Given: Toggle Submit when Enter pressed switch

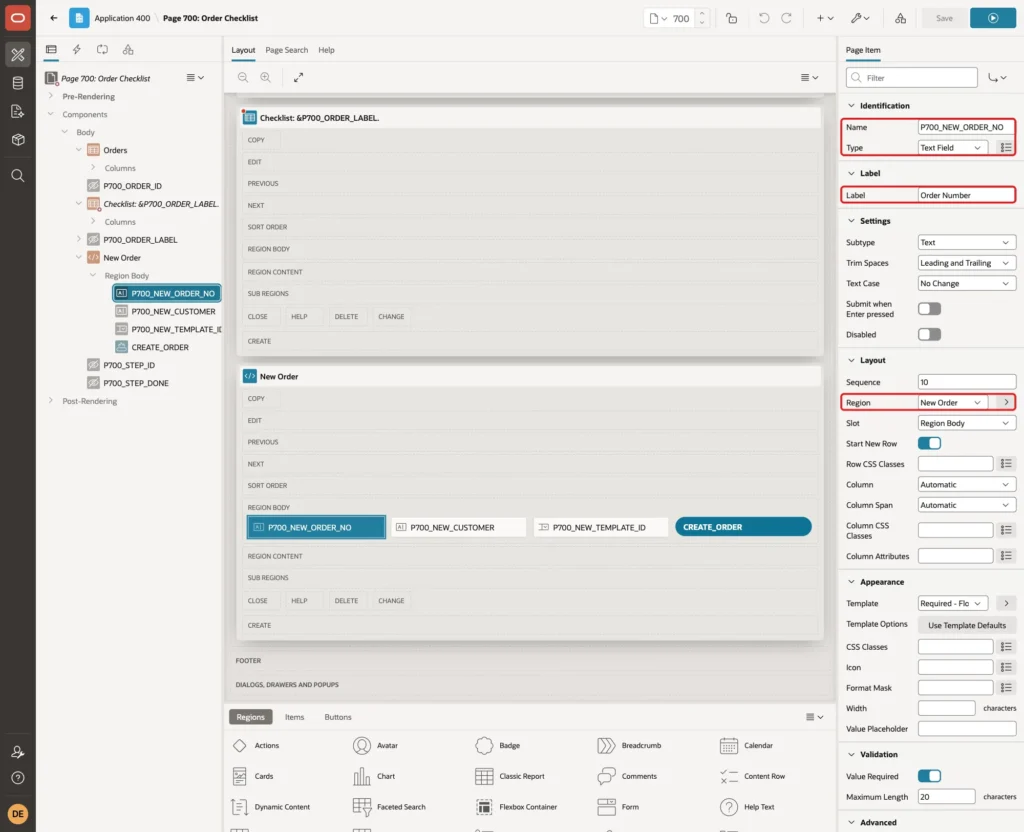Looking at the screenshot, I should (x=929, y=309).
